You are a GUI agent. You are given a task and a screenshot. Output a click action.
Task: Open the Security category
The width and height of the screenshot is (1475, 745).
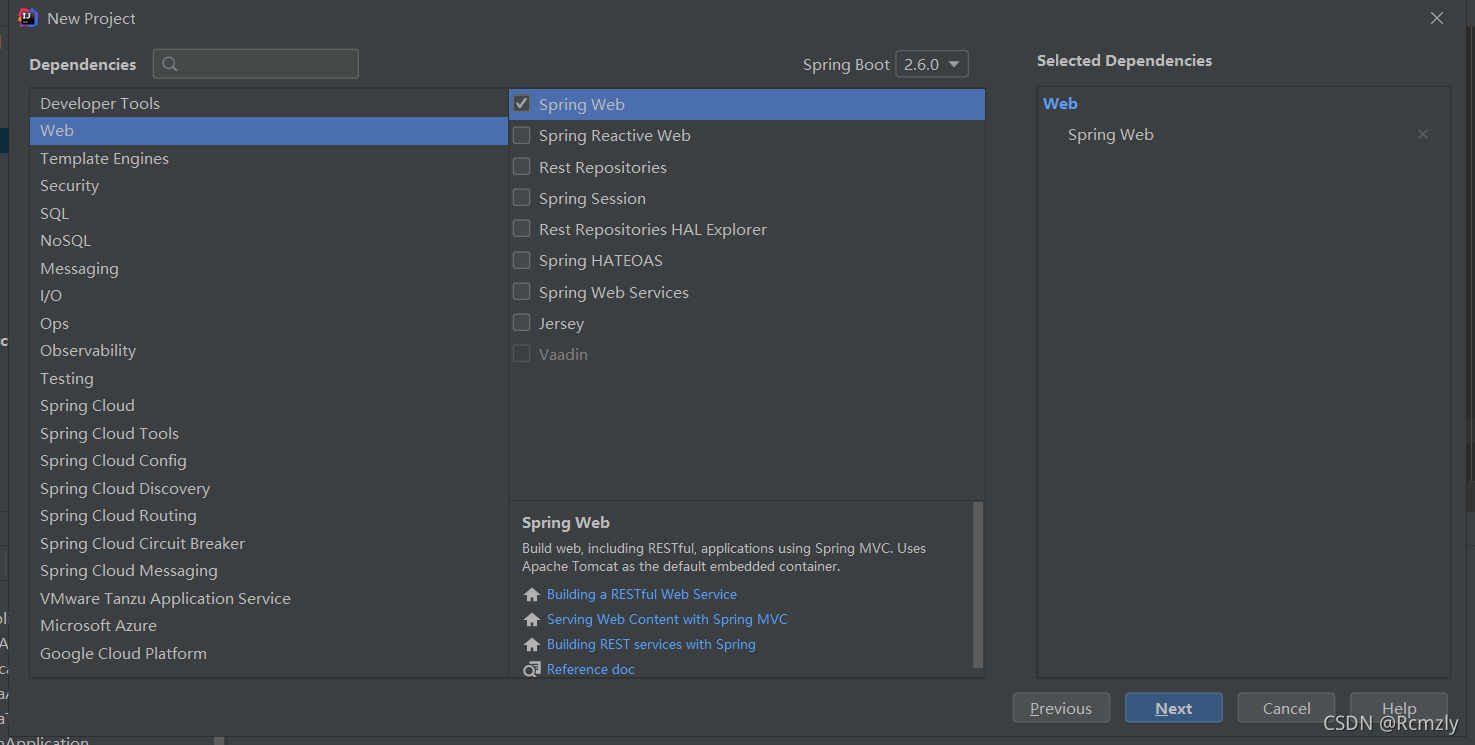269,186
